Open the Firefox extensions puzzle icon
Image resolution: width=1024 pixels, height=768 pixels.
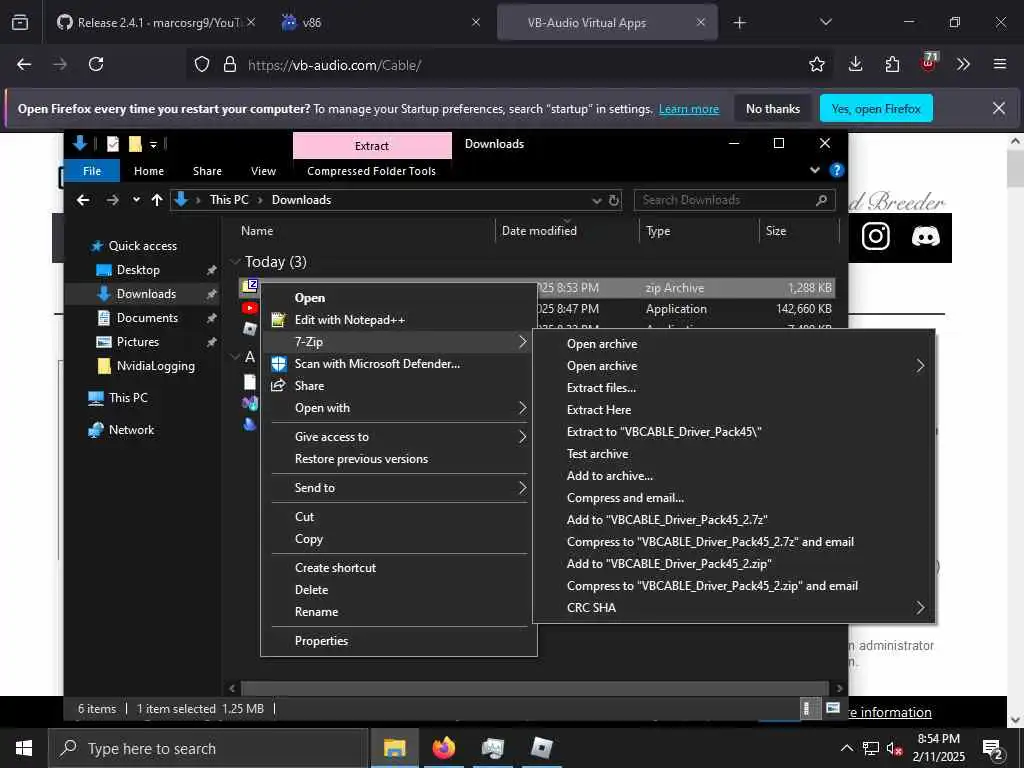pyautogui.click(x=892, y=64)
